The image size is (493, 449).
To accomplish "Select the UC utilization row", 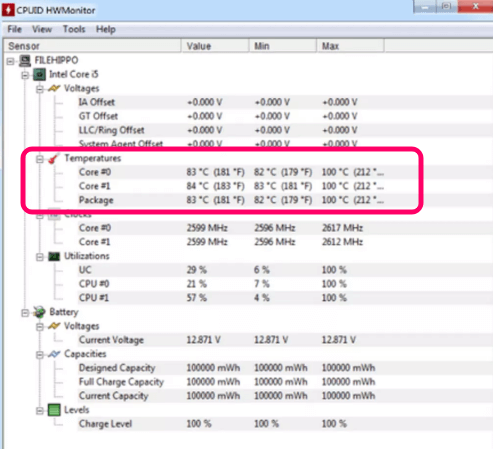I will click(285, 270).
